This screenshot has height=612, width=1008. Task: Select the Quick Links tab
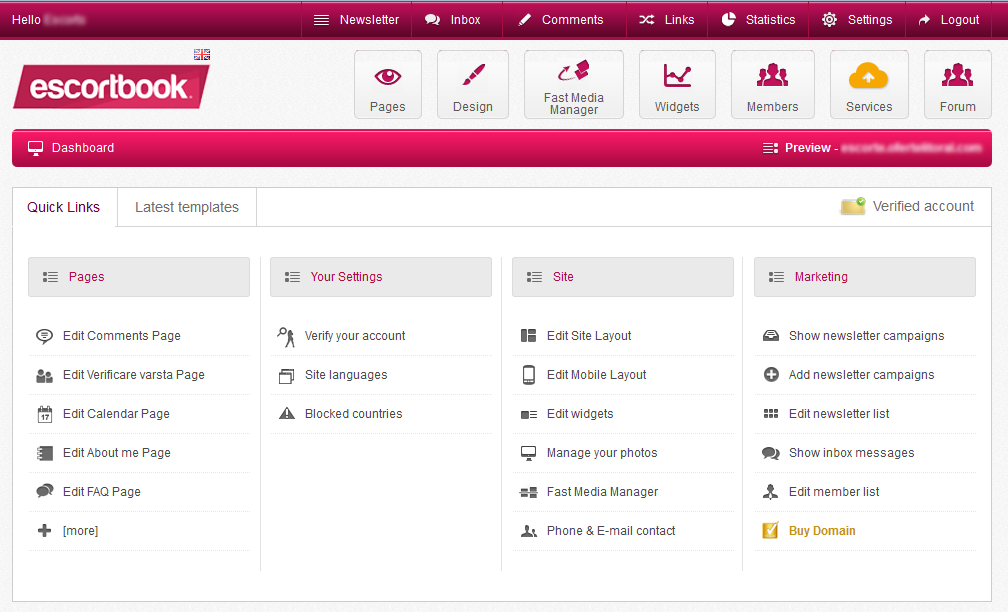pyautogui.click(x=64, y=208)
